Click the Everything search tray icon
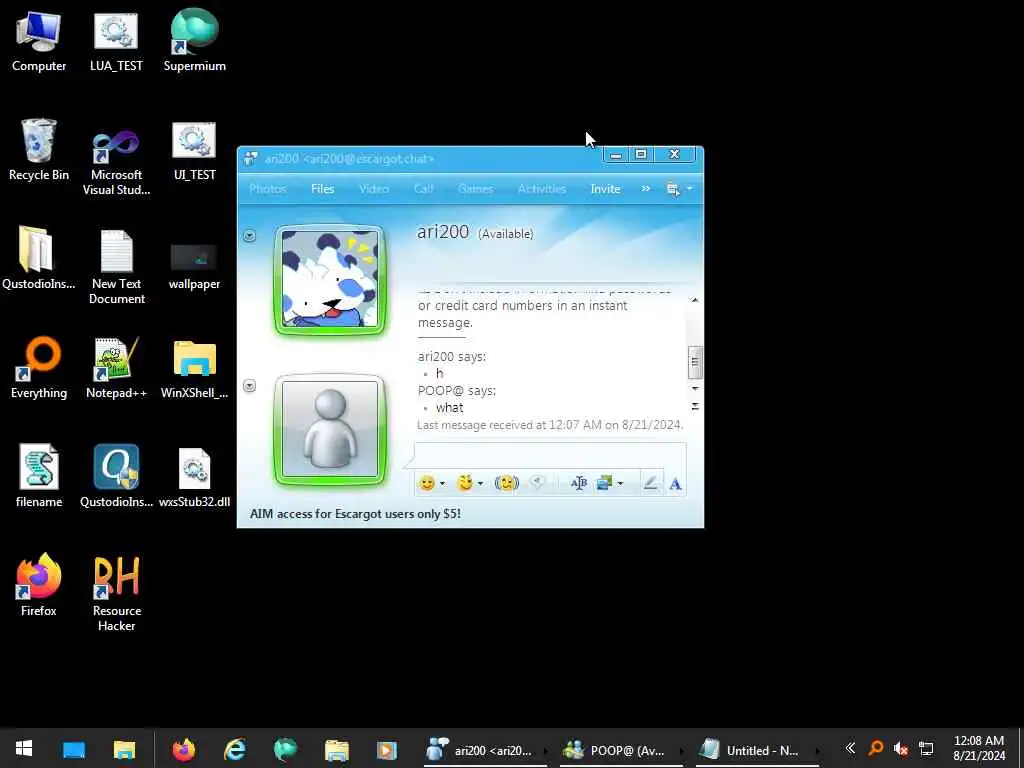This screenshot has width=1024, height=768. pos(876,748)
